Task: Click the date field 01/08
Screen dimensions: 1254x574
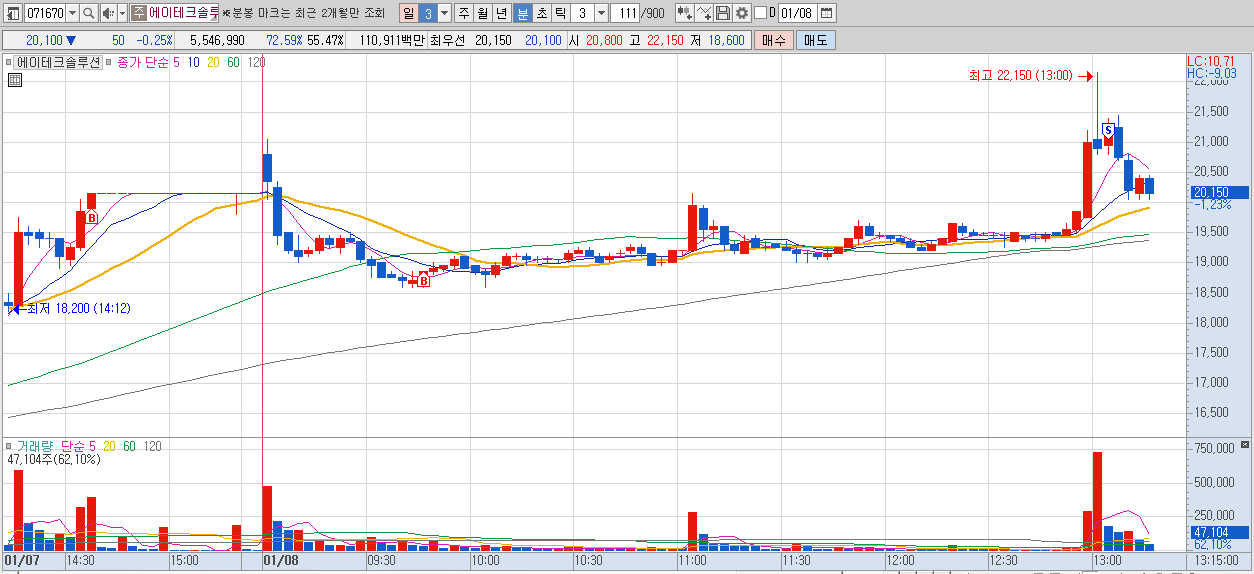Action: (796, 13)
